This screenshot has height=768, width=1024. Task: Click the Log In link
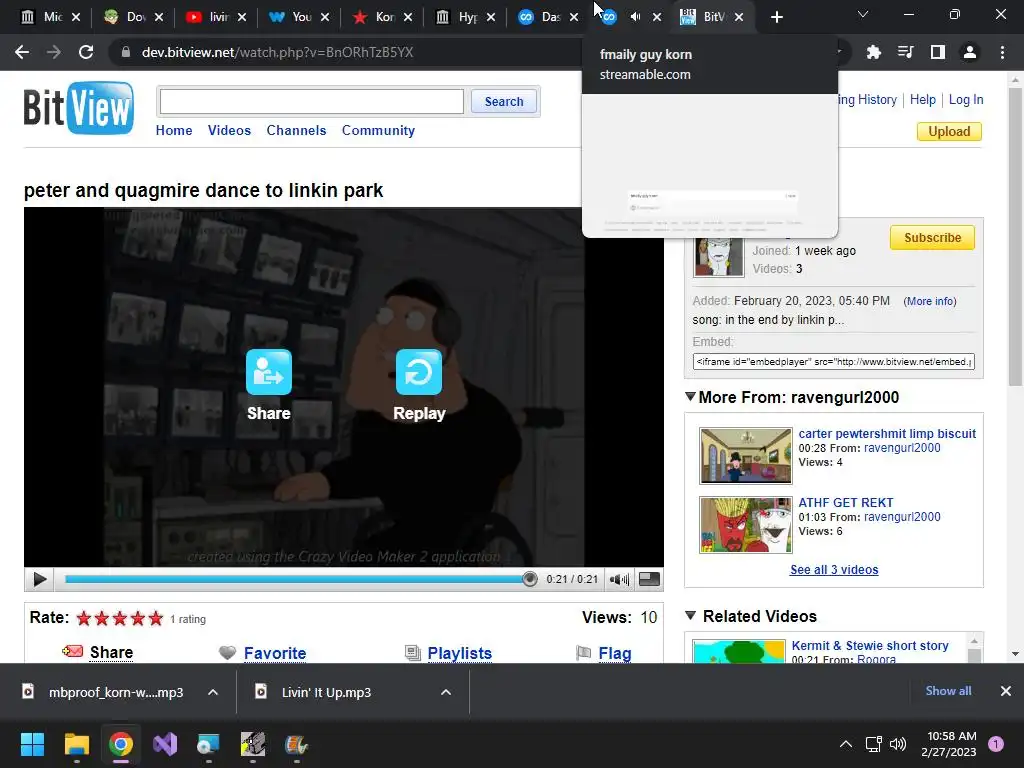click(966, 99)
